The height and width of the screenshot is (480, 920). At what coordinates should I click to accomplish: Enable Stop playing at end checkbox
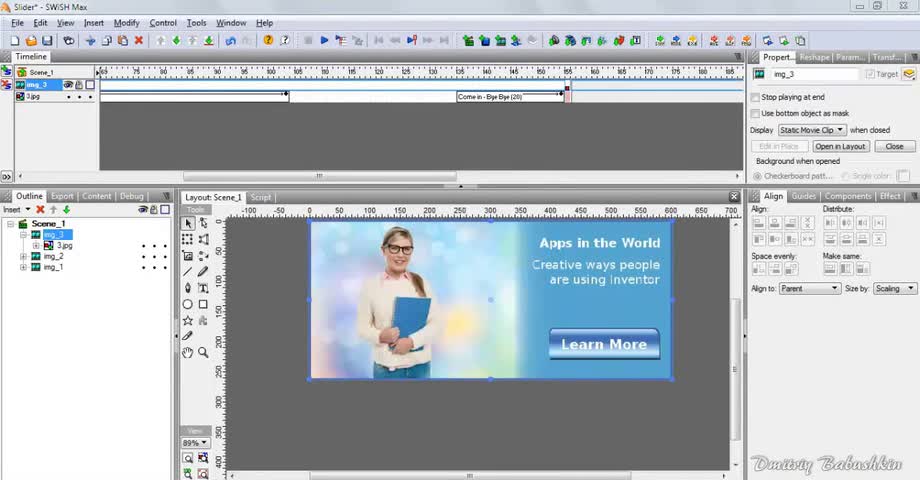click(756, 97)
